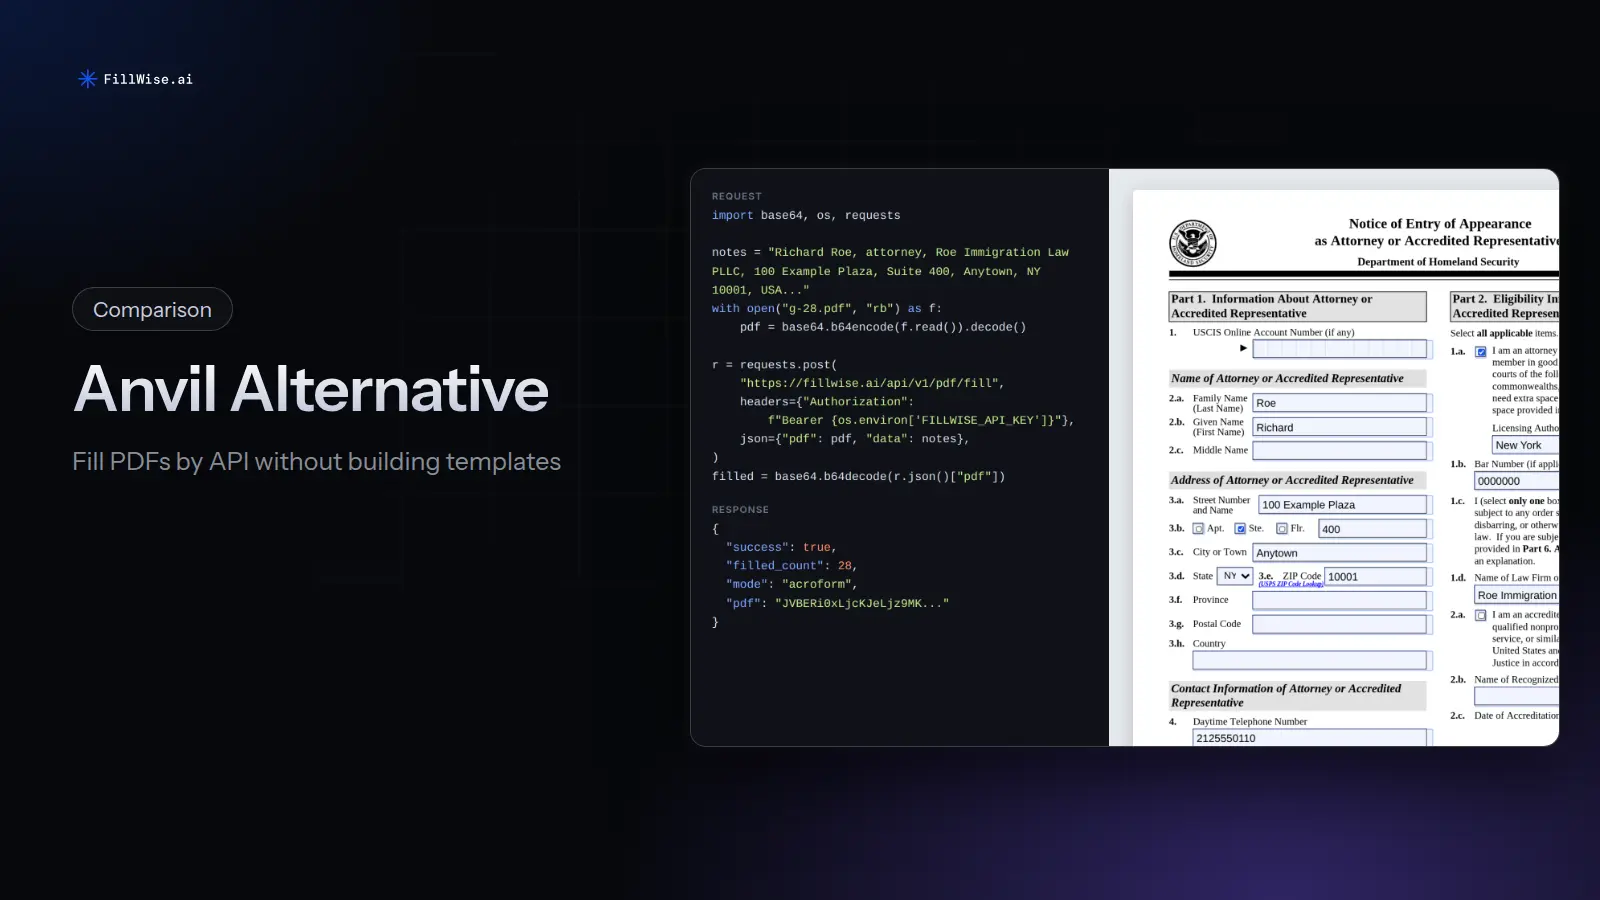Viewport: 1600px width, 900px height.
Task: Open the State dropdown showing NY
Action: 1235,576
